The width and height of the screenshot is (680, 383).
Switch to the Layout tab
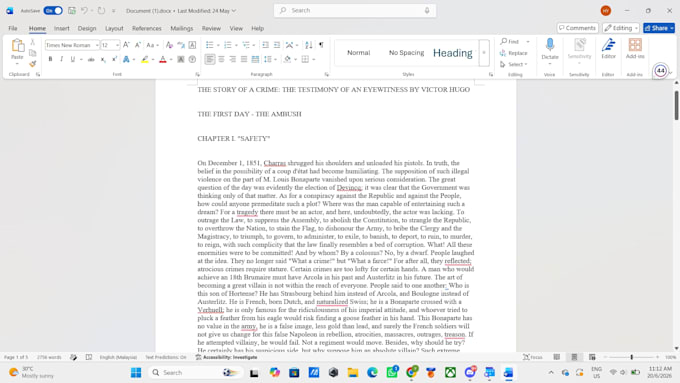pos(114,28)
